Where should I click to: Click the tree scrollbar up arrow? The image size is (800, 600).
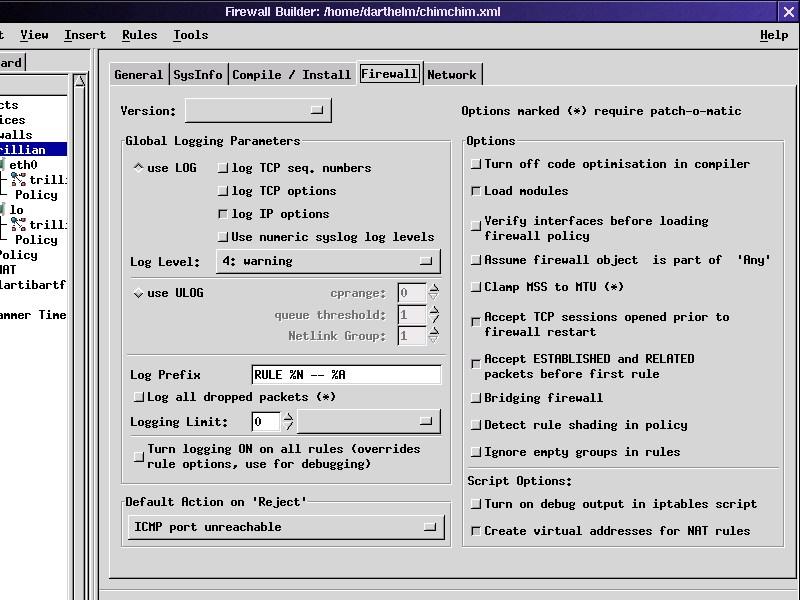(81, 80)
